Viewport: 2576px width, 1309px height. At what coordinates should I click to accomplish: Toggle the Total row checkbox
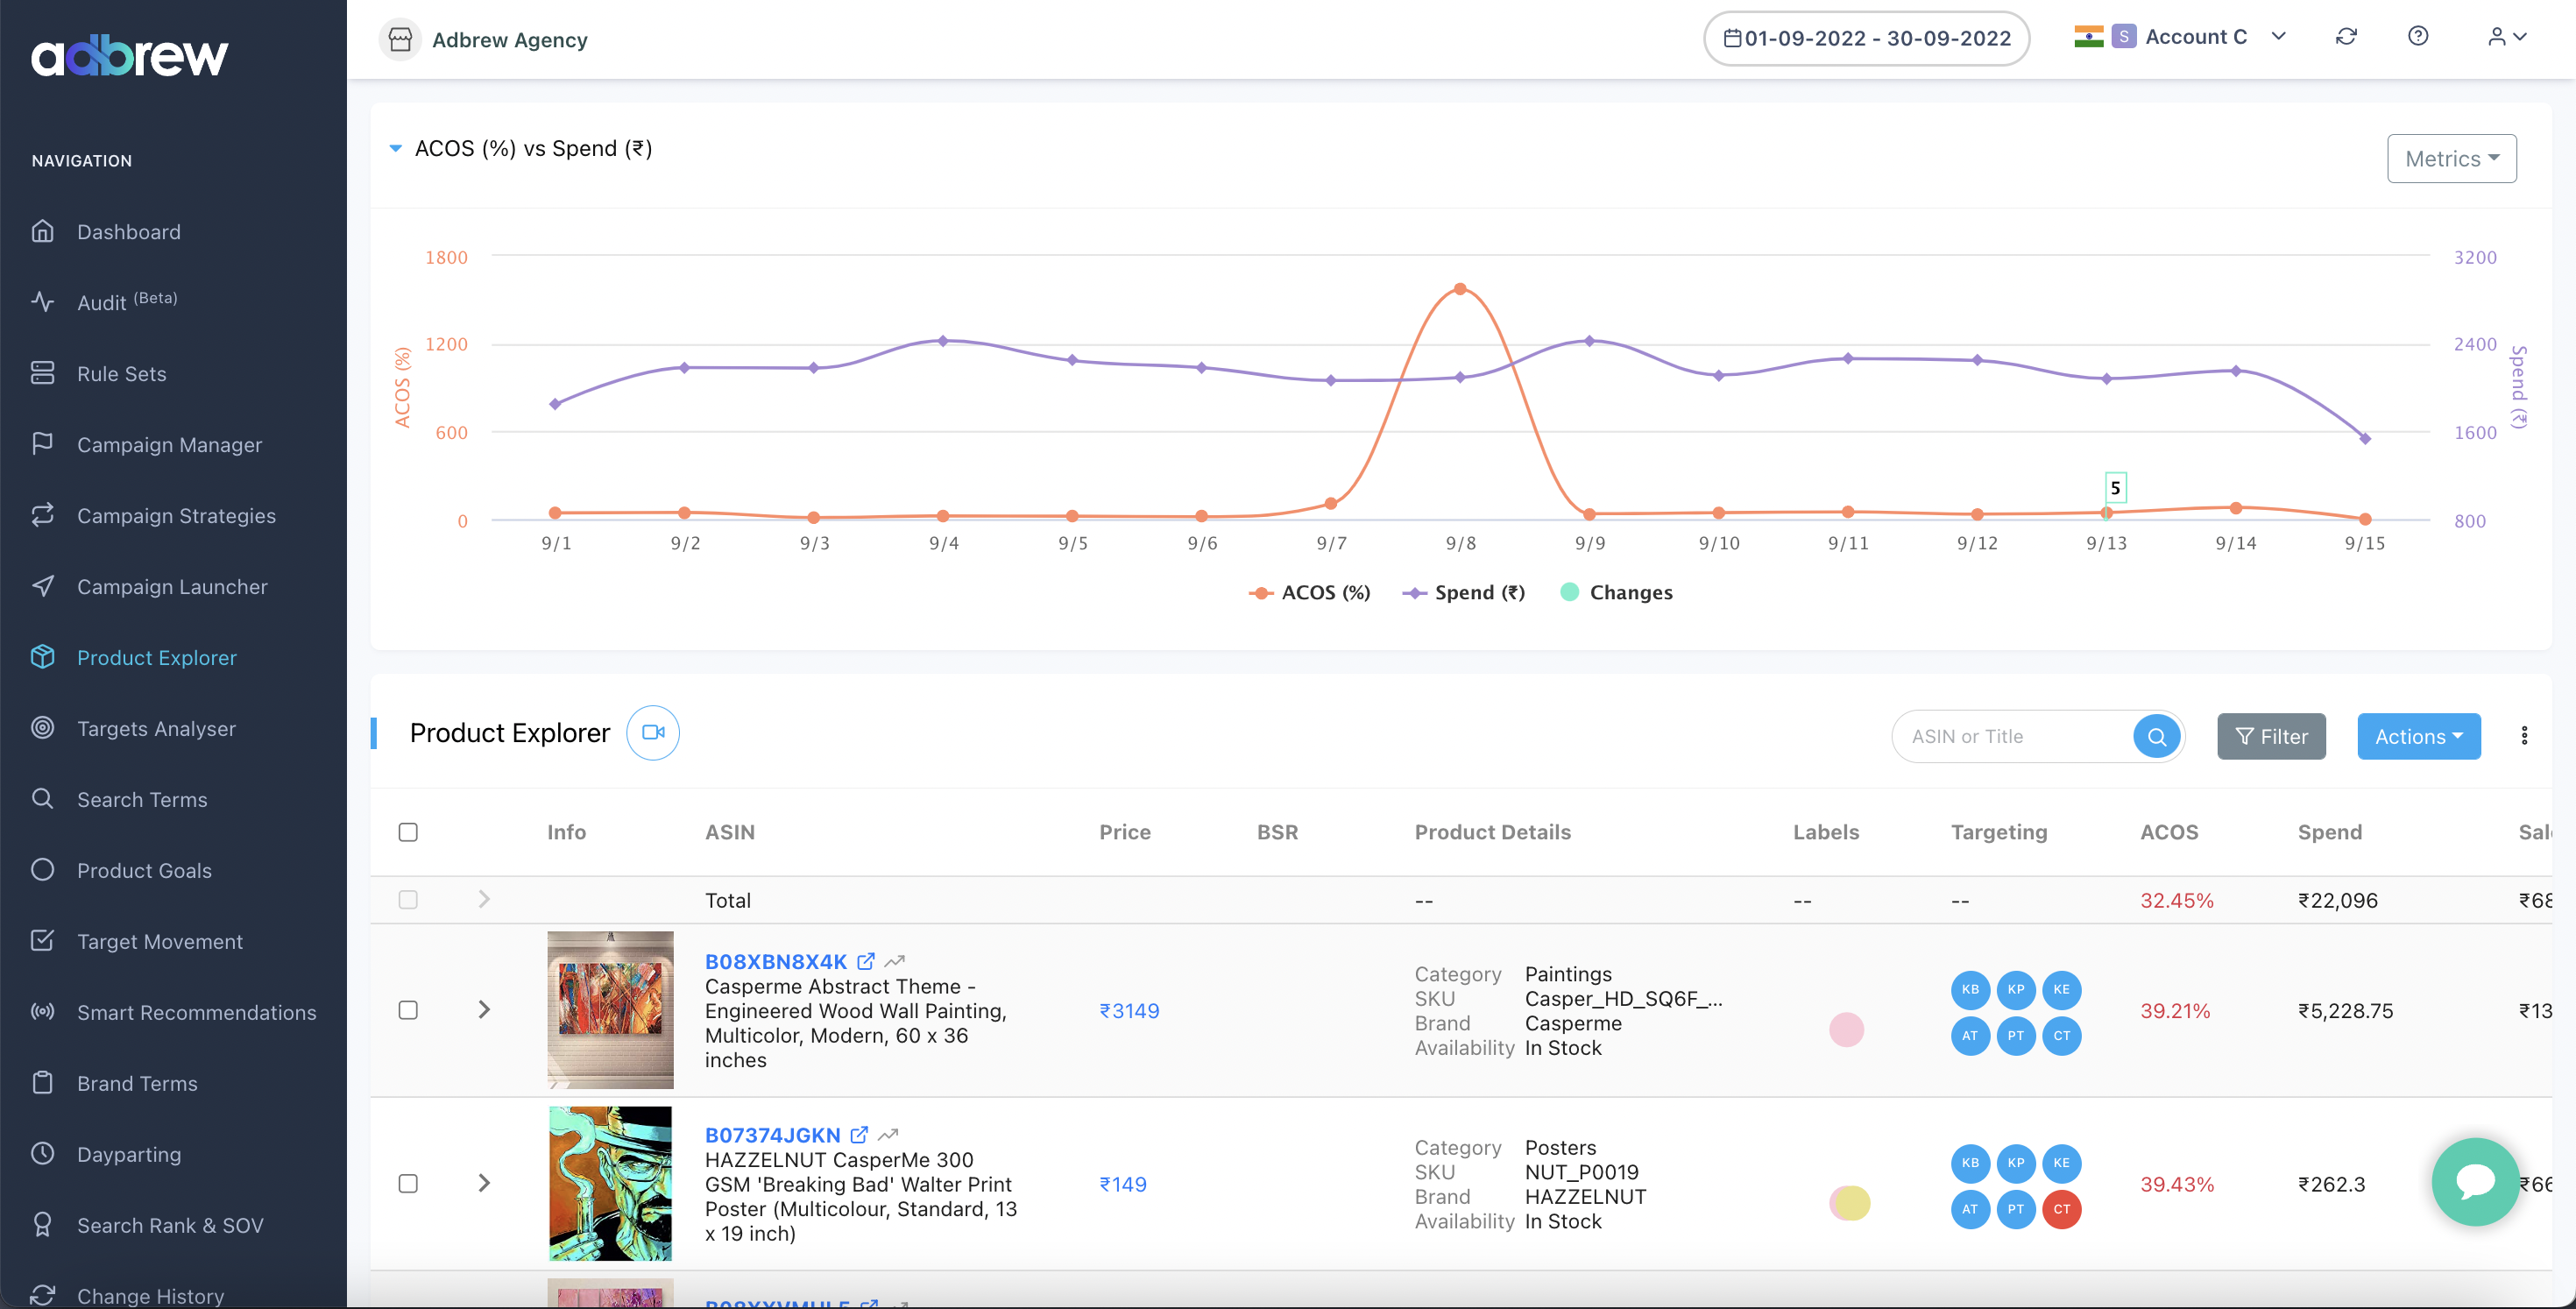[x=408, y=900]
